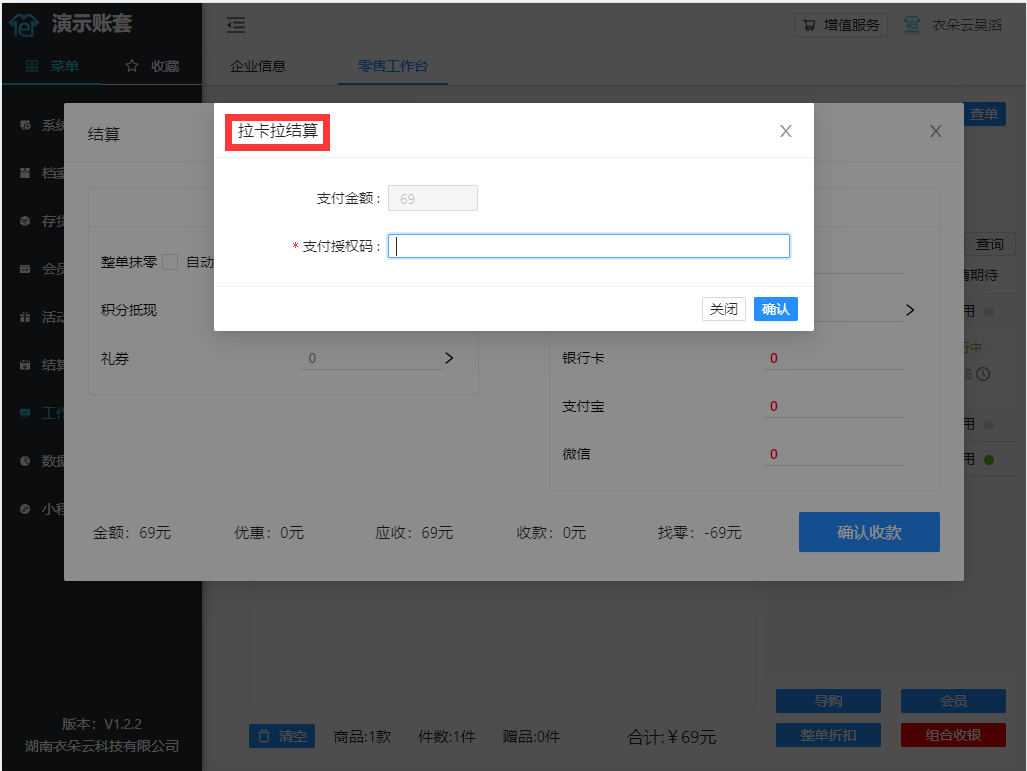Open the 系统 sidebar item with the gear-box icon
This screenshot has height=771, width=1027.
coord(25,125)
